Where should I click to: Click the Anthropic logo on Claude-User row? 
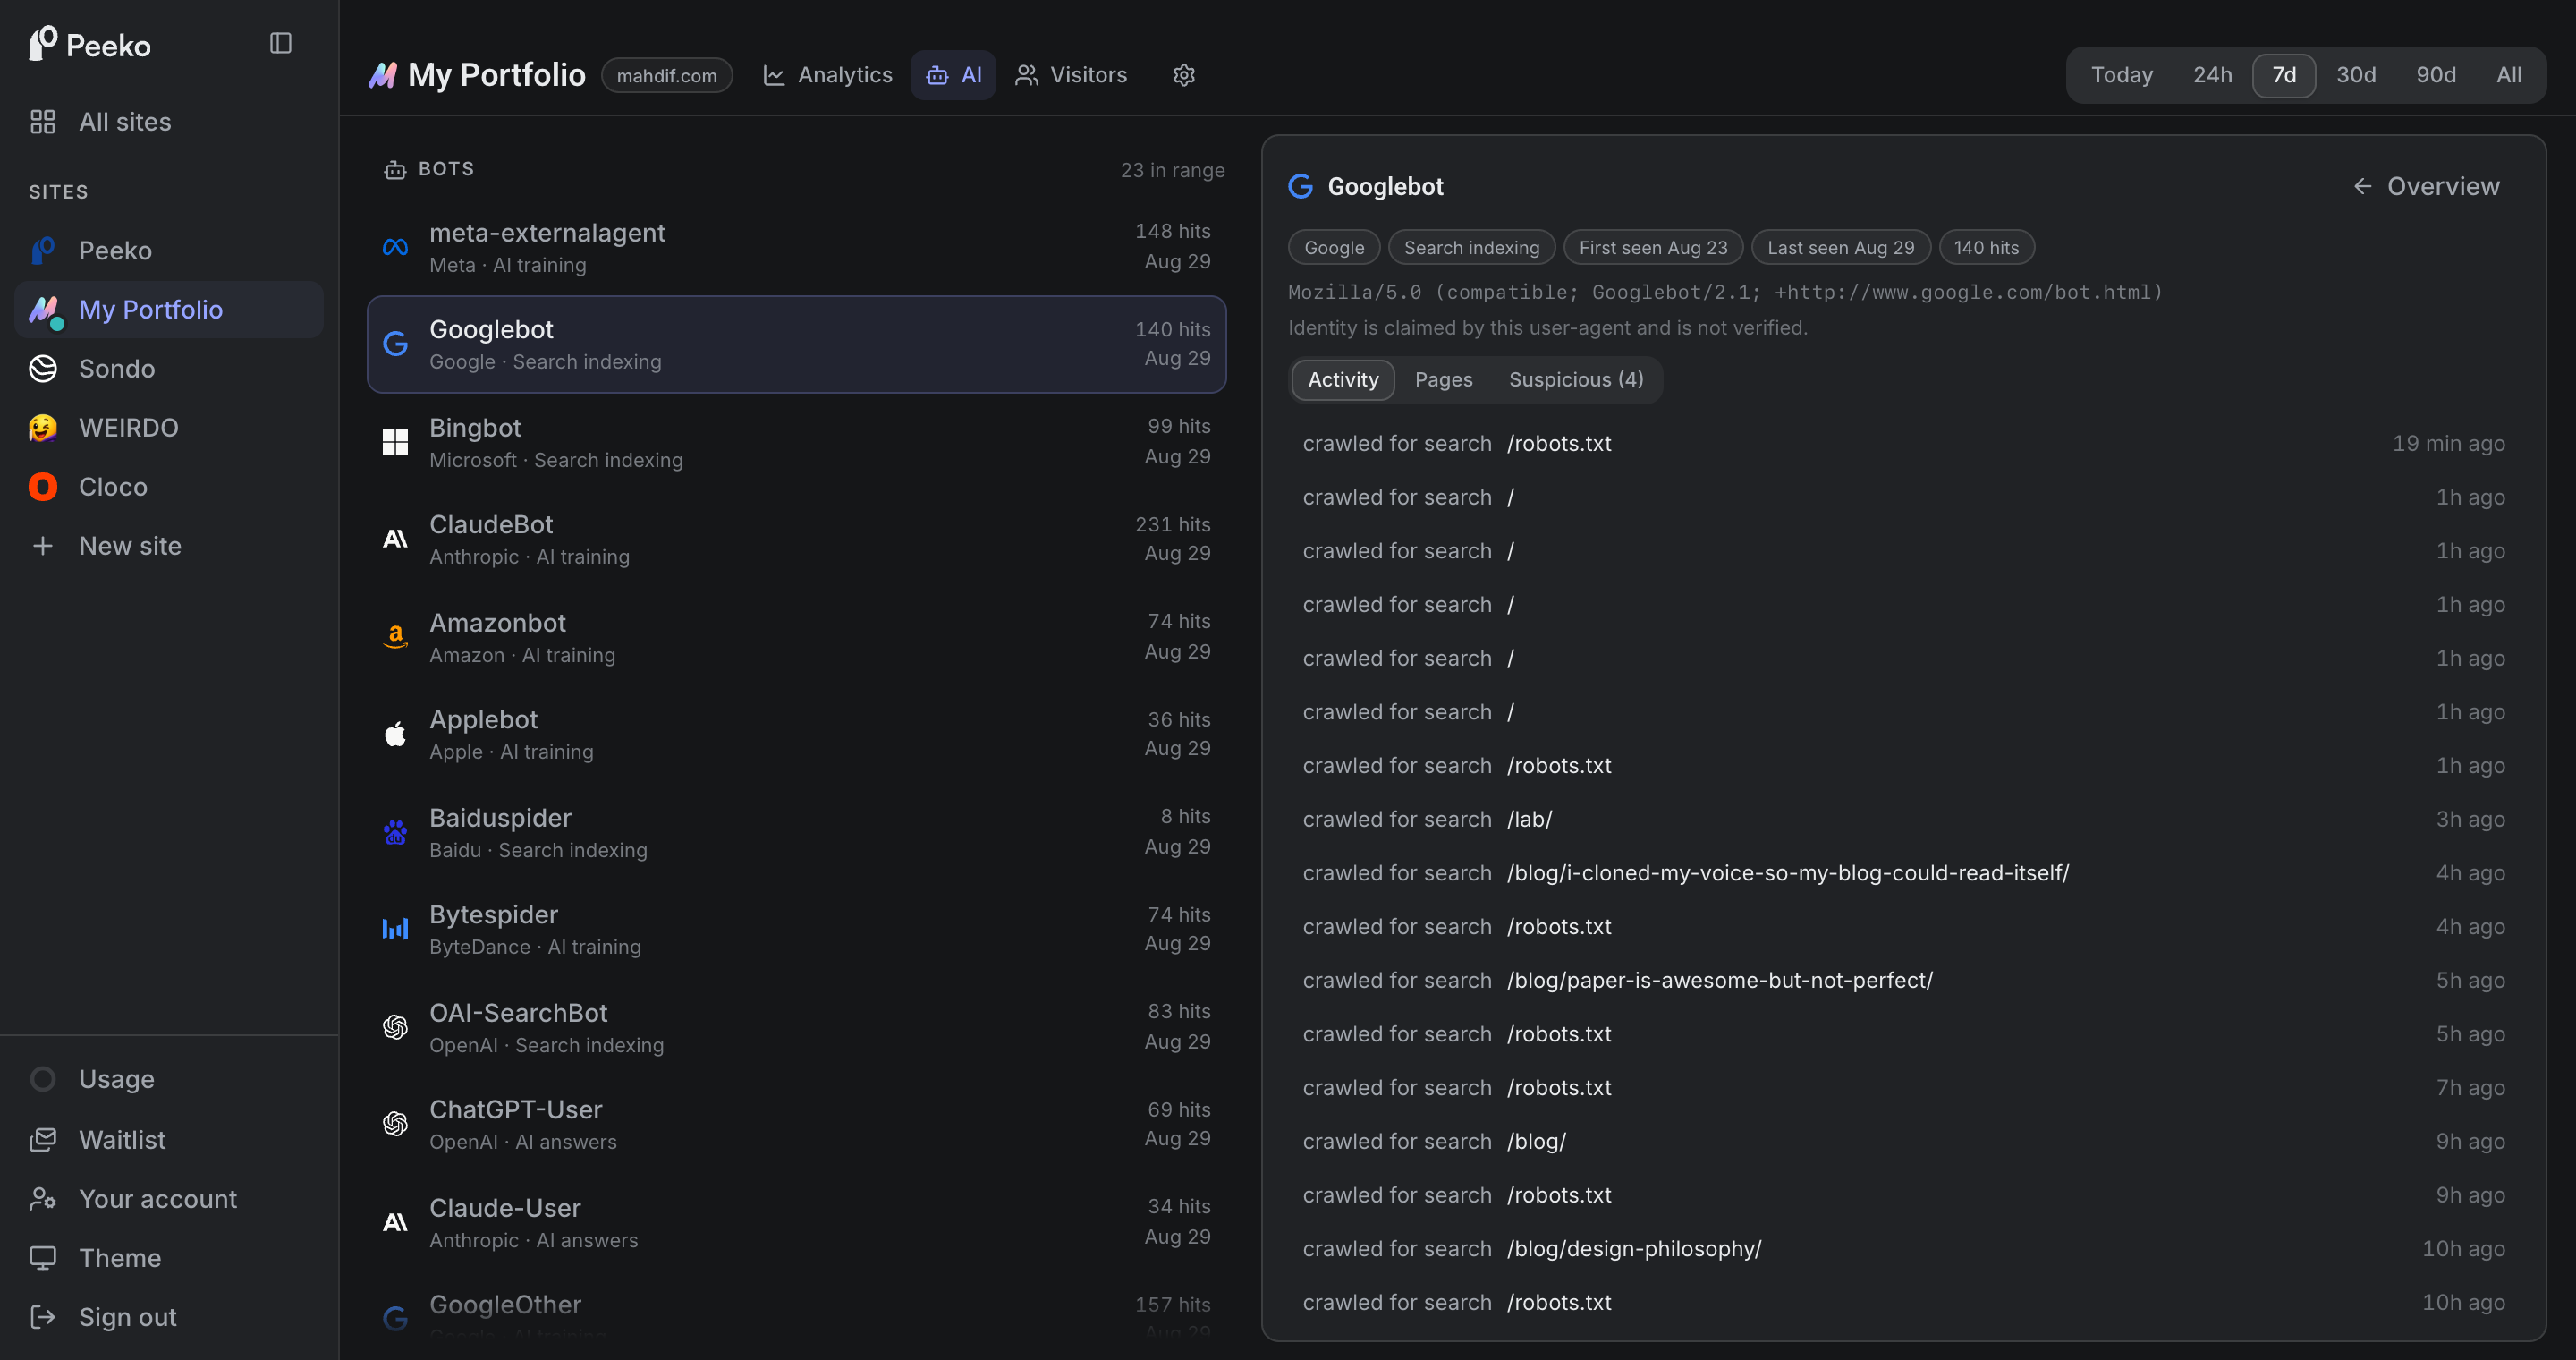tap(395, 1222)
